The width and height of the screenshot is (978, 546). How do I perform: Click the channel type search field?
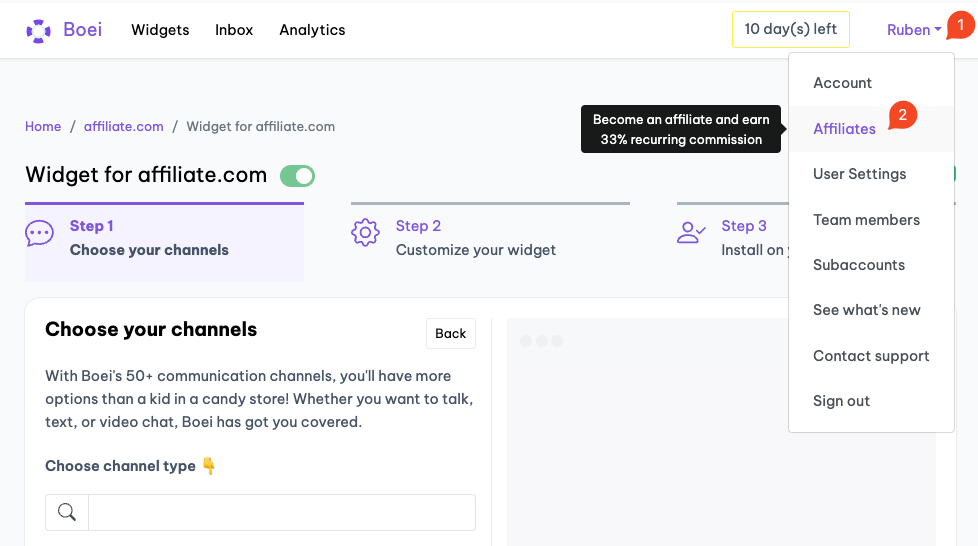(281, 512)
